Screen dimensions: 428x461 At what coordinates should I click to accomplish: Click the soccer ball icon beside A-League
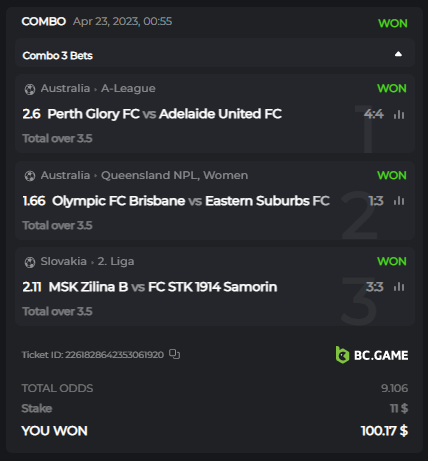tap(30, 89)
